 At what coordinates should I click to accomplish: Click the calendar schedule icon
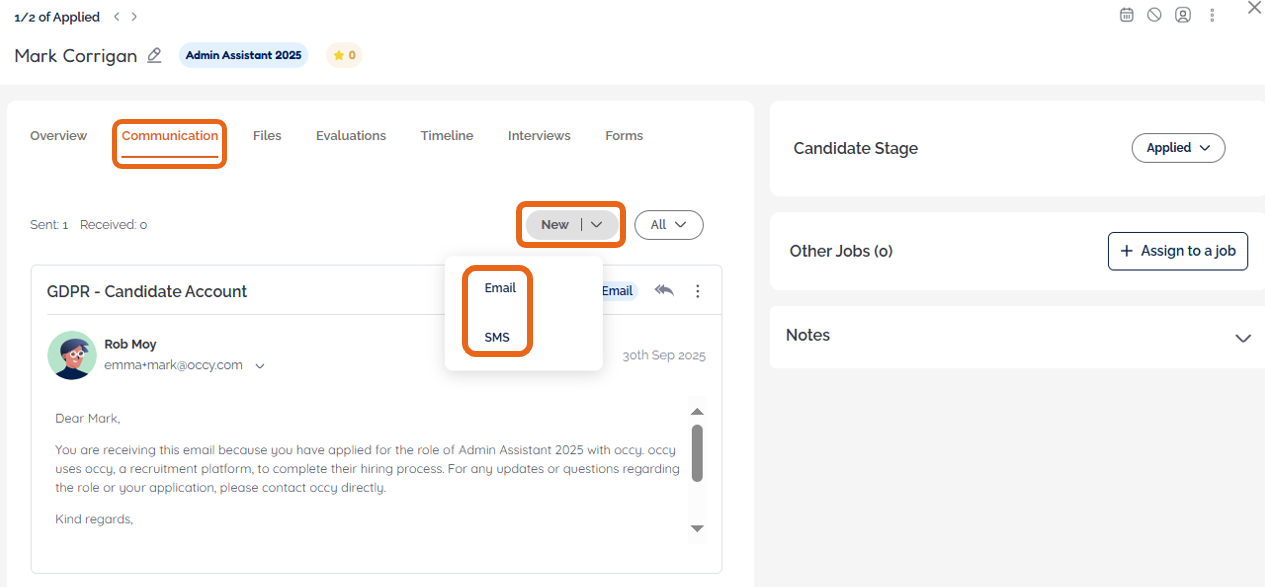coord(1126,15)
